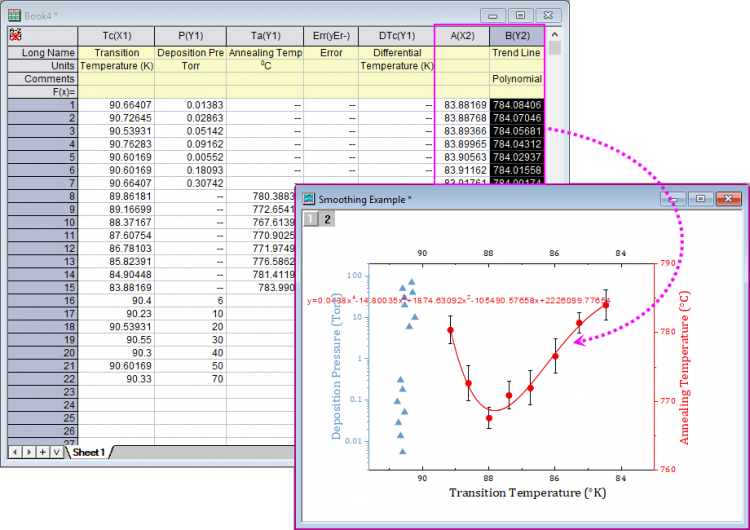Activate graph layer 1 icon

pyautogui.click(x=311, y=218)
